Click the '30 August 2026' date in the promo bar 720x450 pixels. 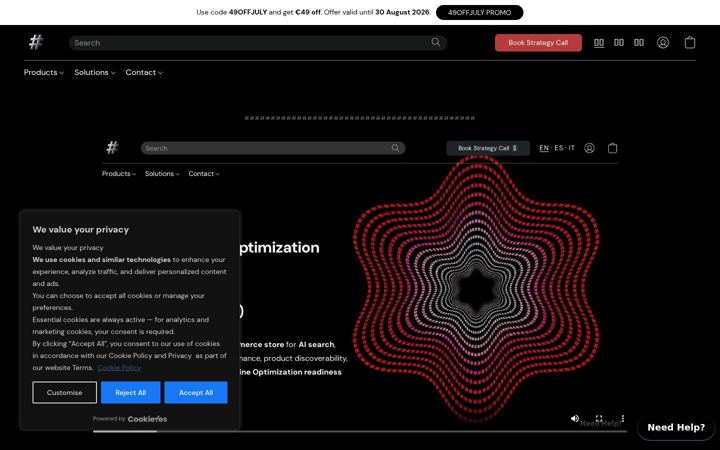click(402, 12)
